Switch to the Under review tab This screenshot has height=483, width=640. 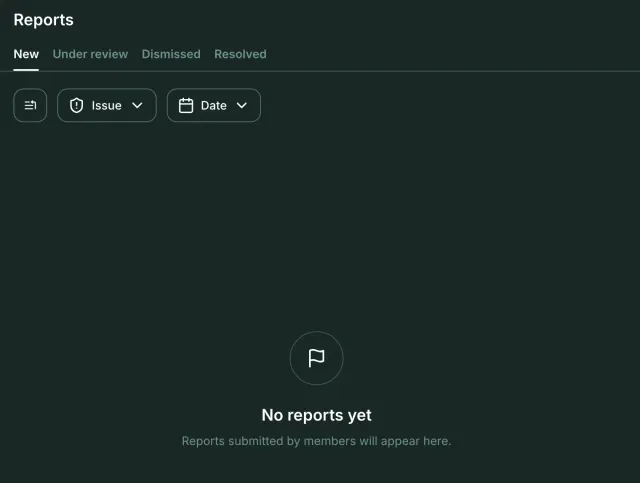[x=90, y=54]
